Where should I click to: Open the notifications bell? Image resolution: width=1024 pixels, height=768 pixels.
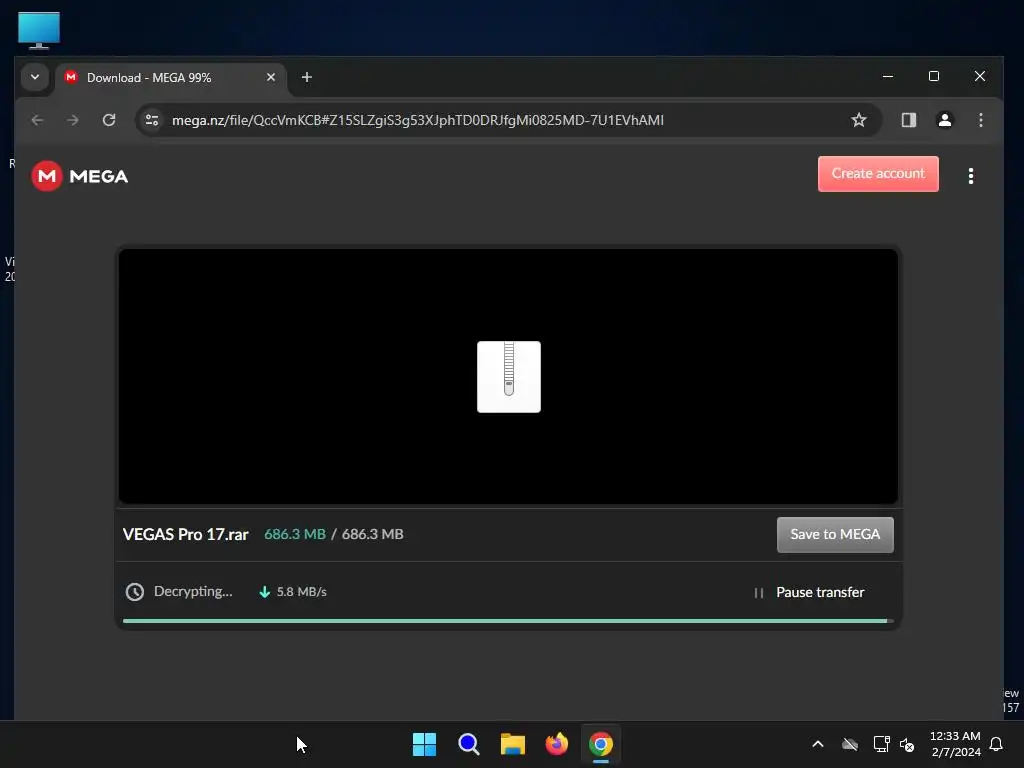(996, 744)
